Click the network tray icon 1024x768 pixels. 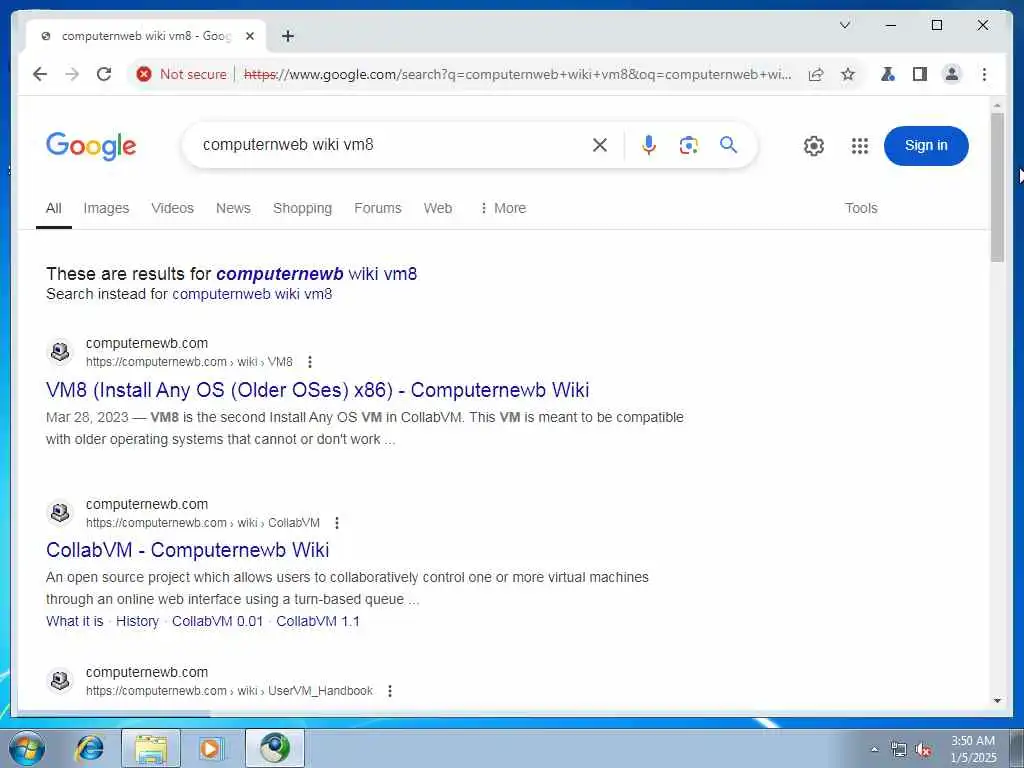click(899, 750)
